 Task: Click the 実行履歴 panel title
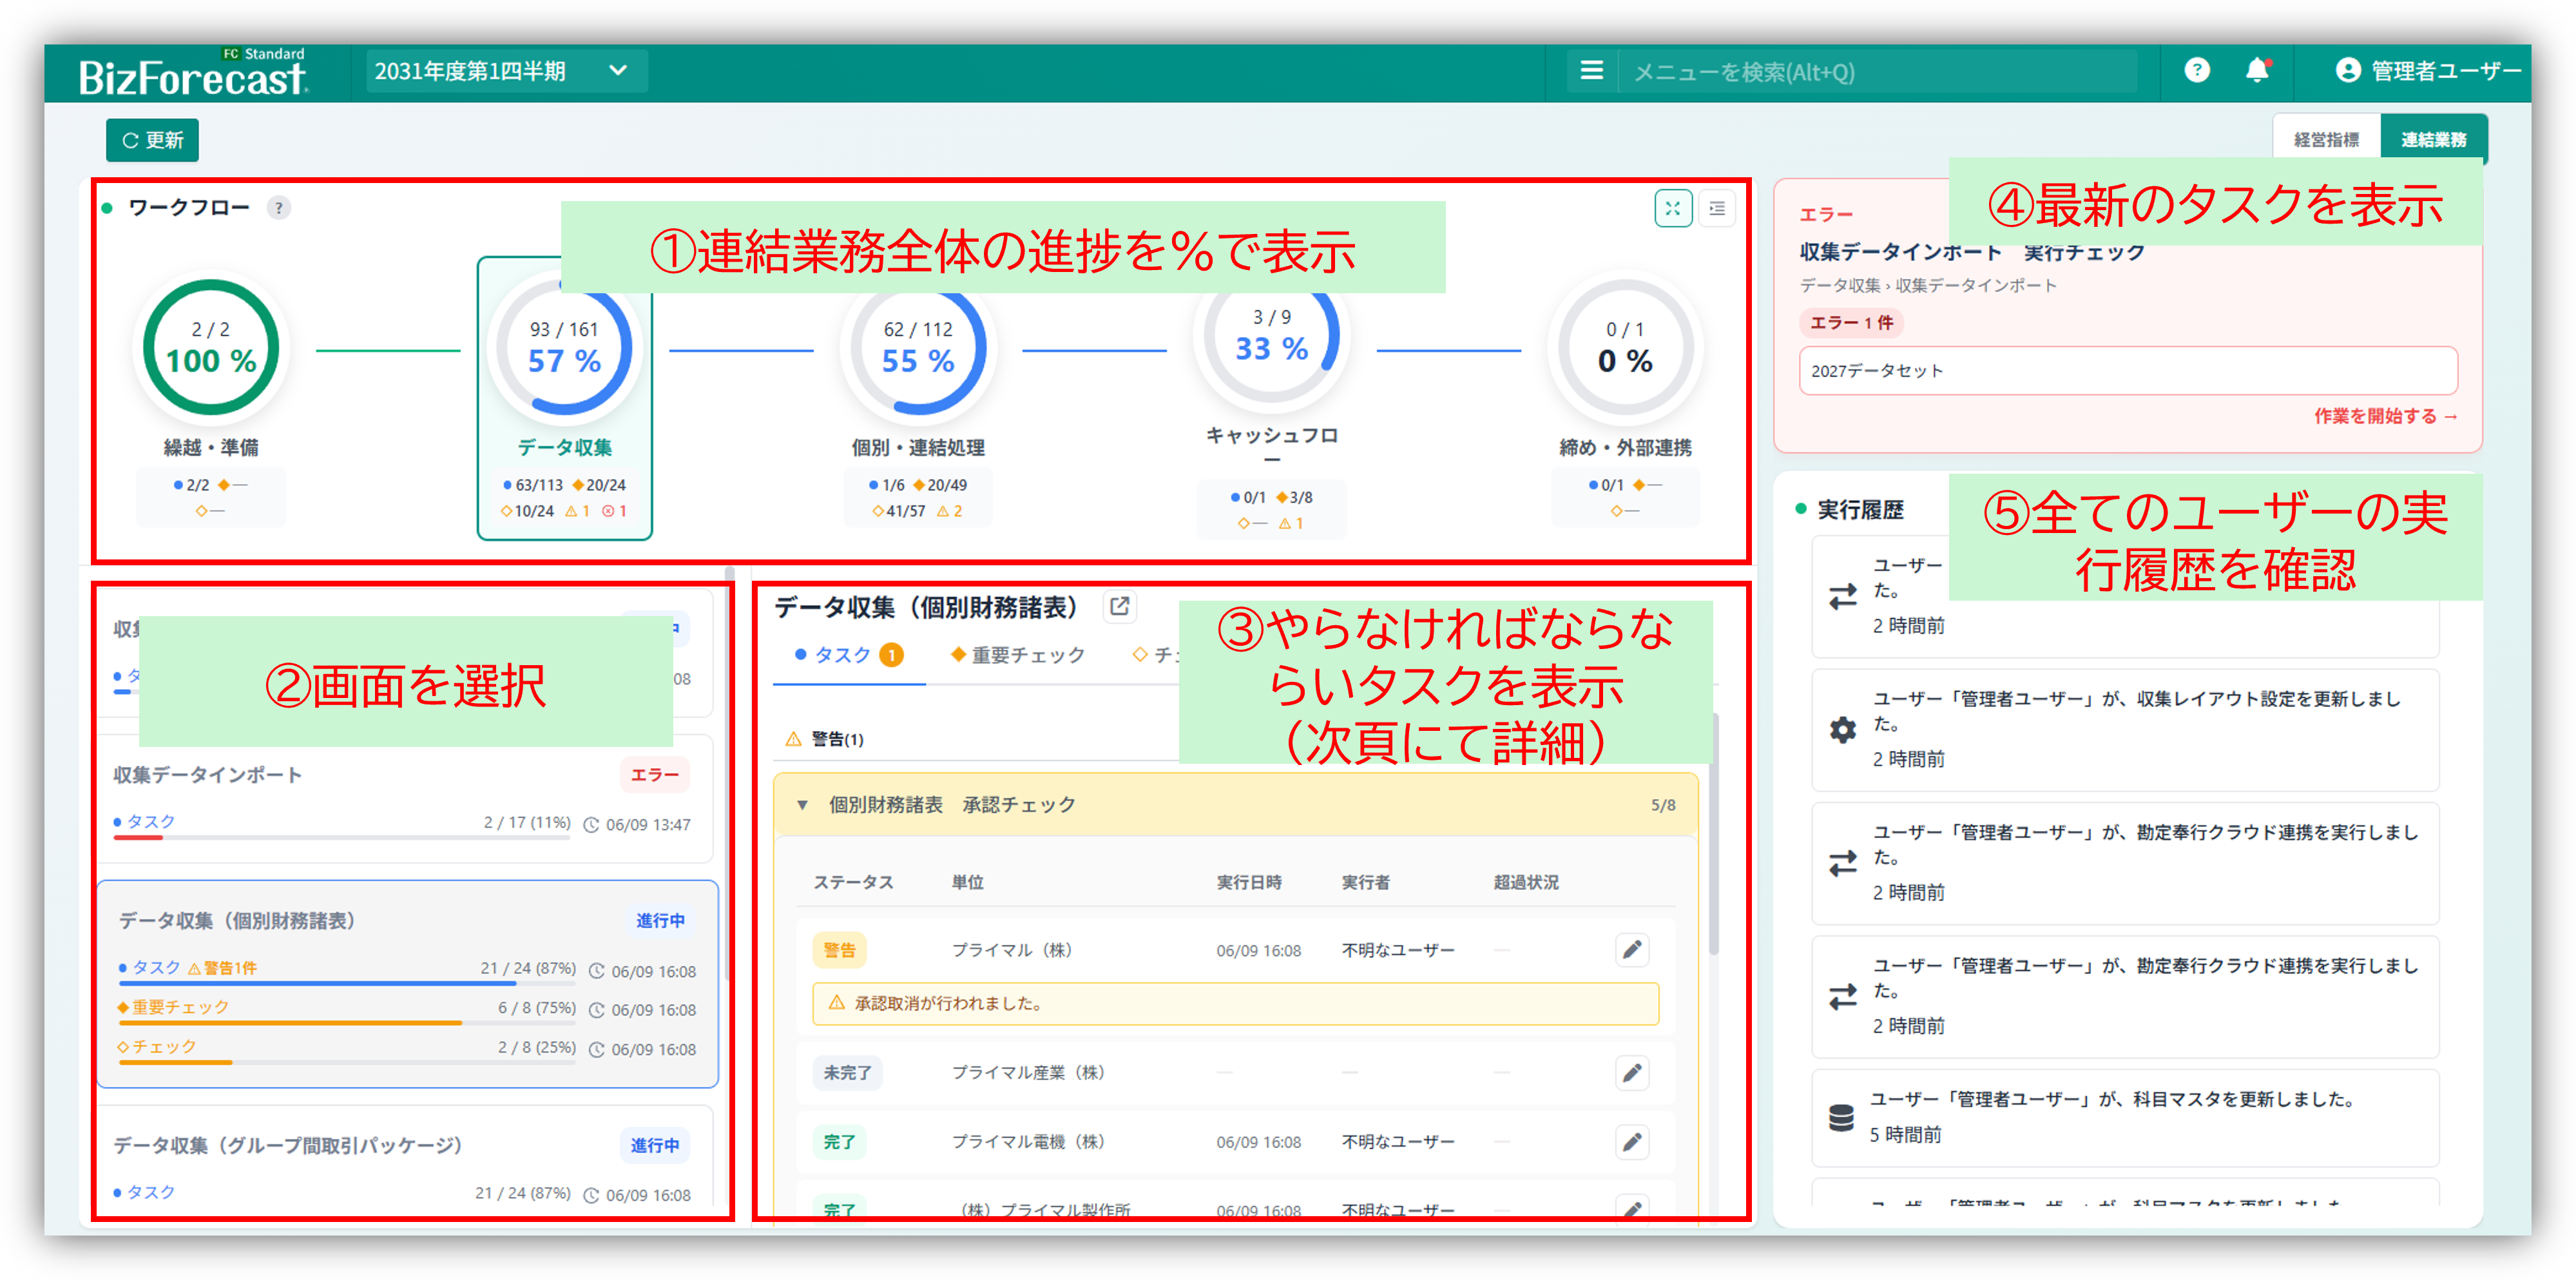coord(1860,510)
